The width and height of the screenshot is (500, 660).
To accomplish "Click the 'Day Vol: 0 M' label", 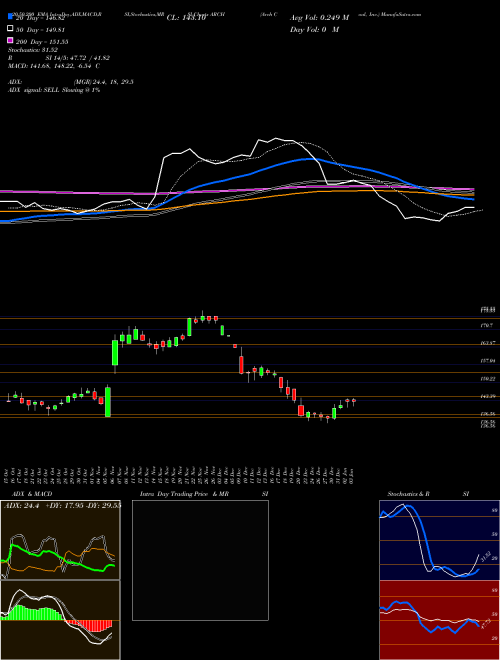I will (314, 29).
